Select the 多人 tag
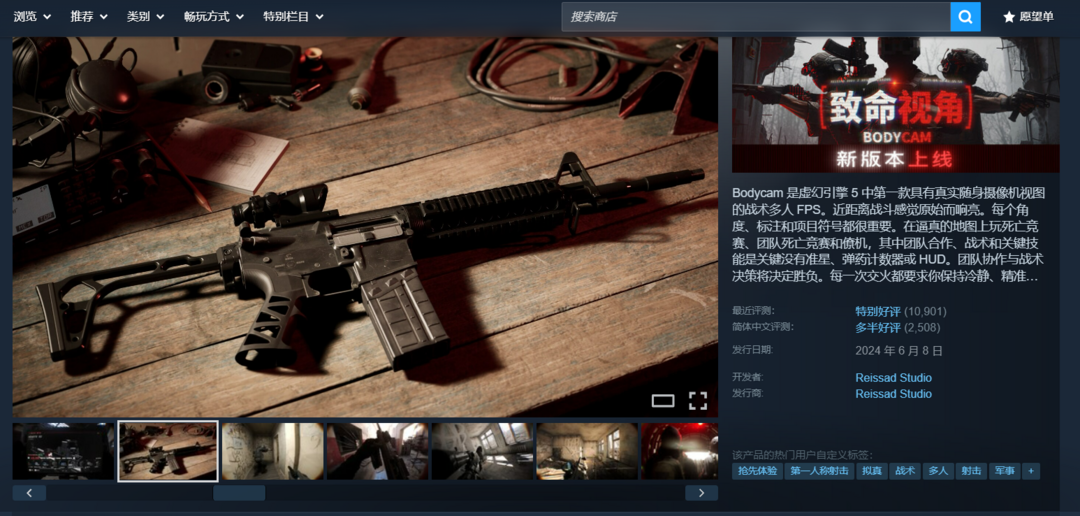The width and height of the screenshot is (1080, 516). (x=937, y=471)
